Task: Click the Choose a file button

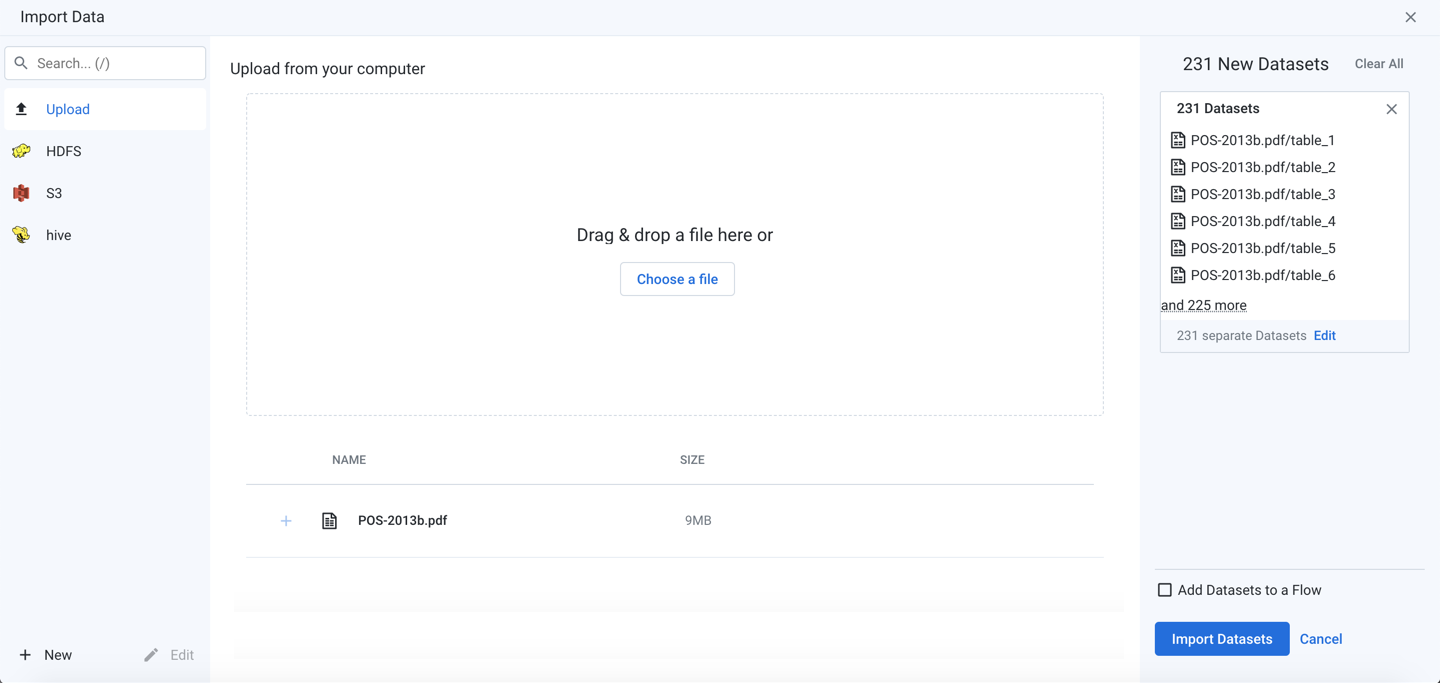Action: [x=677, y=279]
